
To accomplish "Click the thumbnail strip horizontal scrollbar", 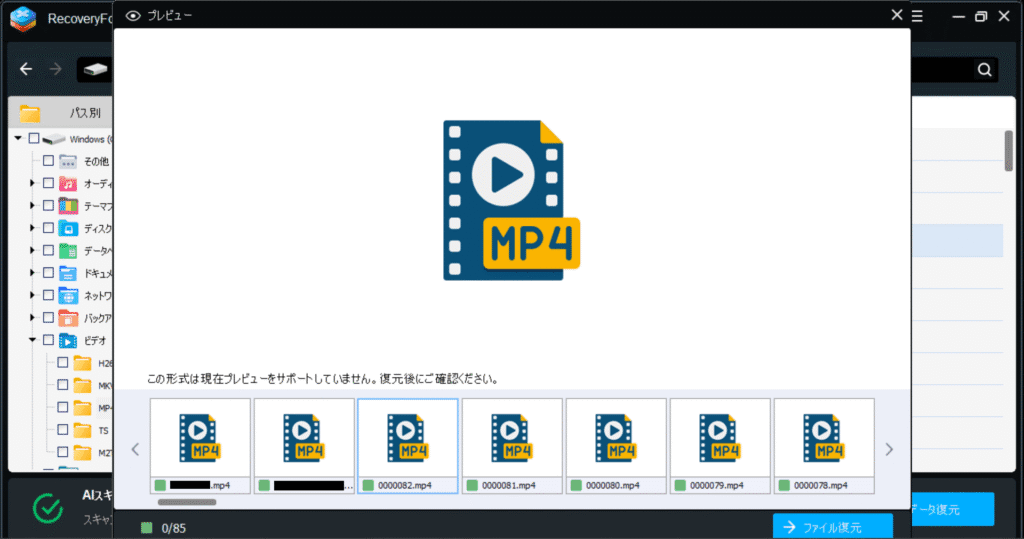I will (187, 502).
